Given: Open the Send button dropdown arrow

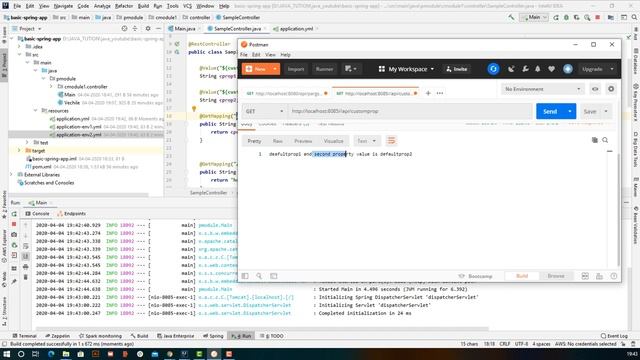Looking at the screenshot, I should 570,111.
